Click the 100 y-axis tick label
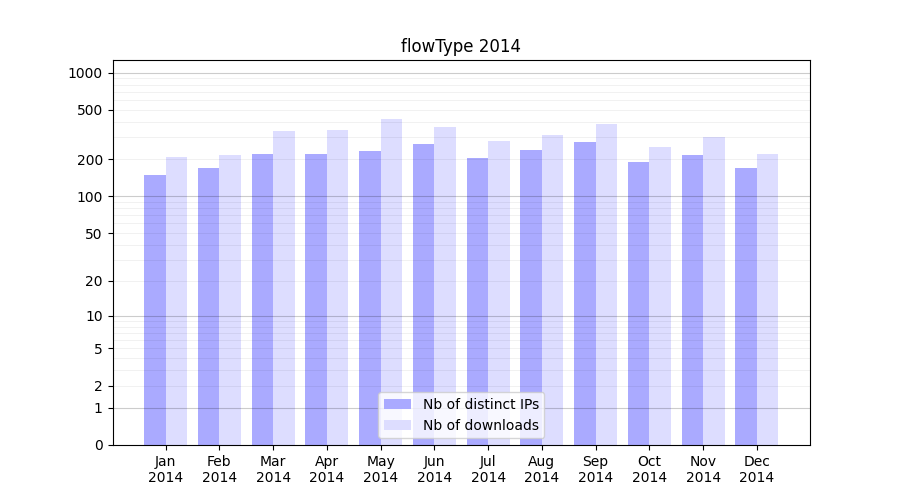The image size is (900, 500). [x=89, y=197]
